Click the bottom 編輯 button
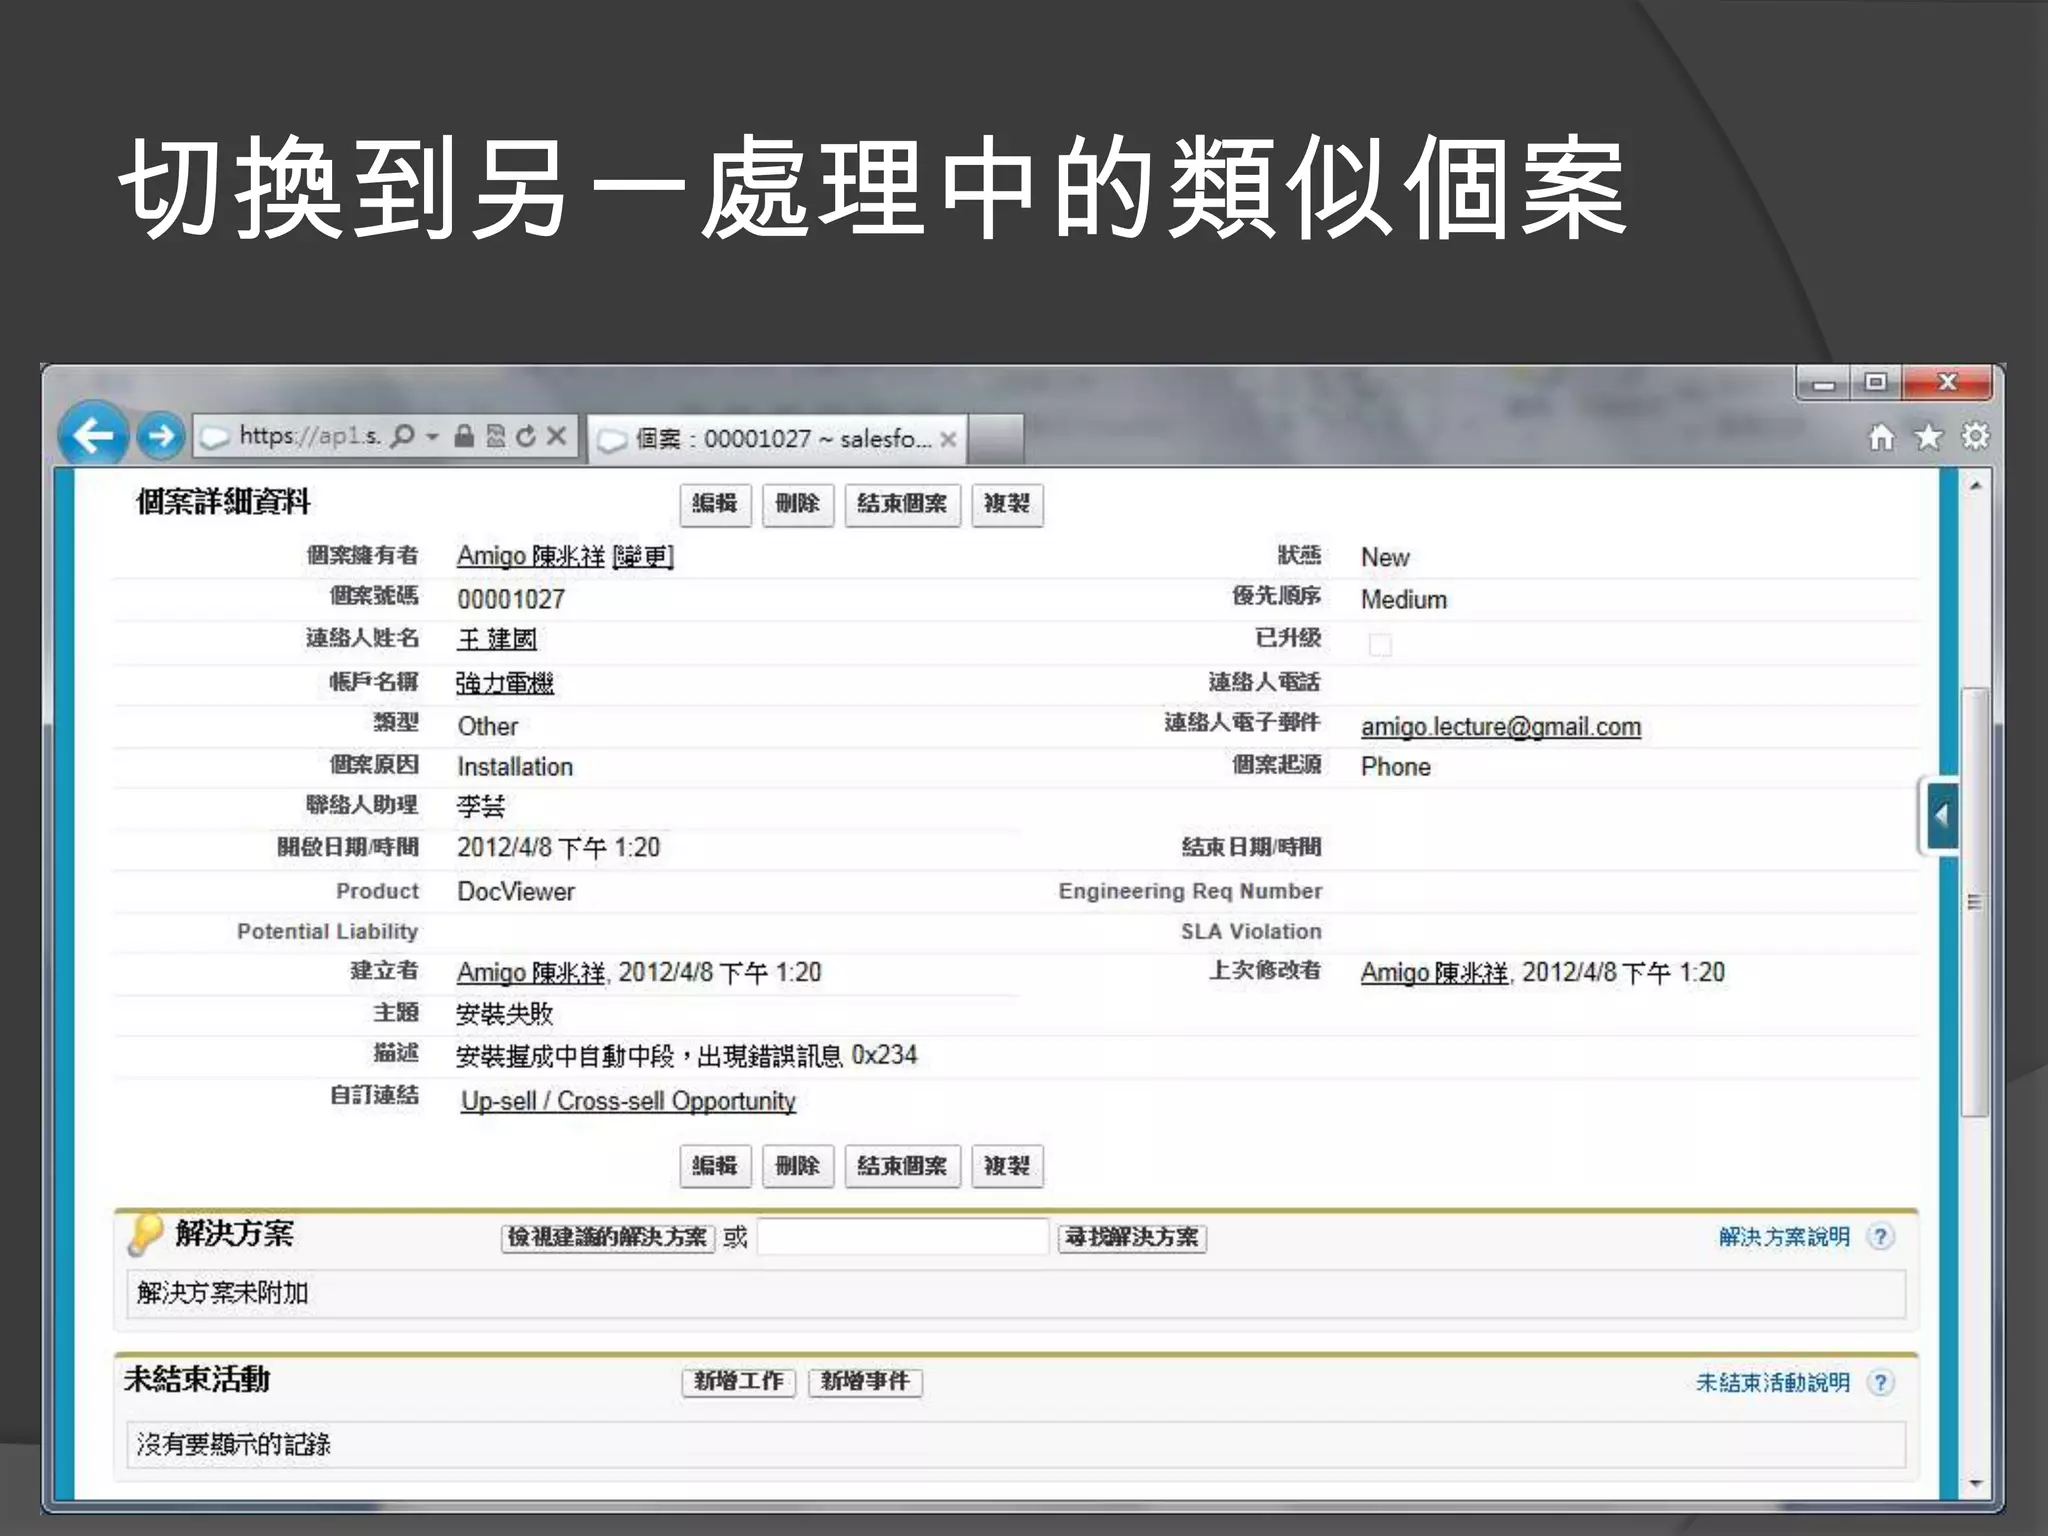 tap(715, 1166)
